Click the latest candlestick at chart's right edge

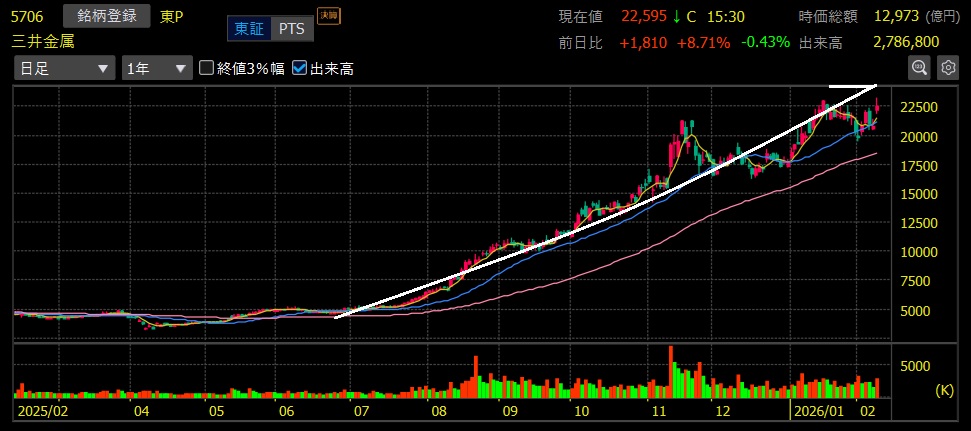[x=877, y=106]
